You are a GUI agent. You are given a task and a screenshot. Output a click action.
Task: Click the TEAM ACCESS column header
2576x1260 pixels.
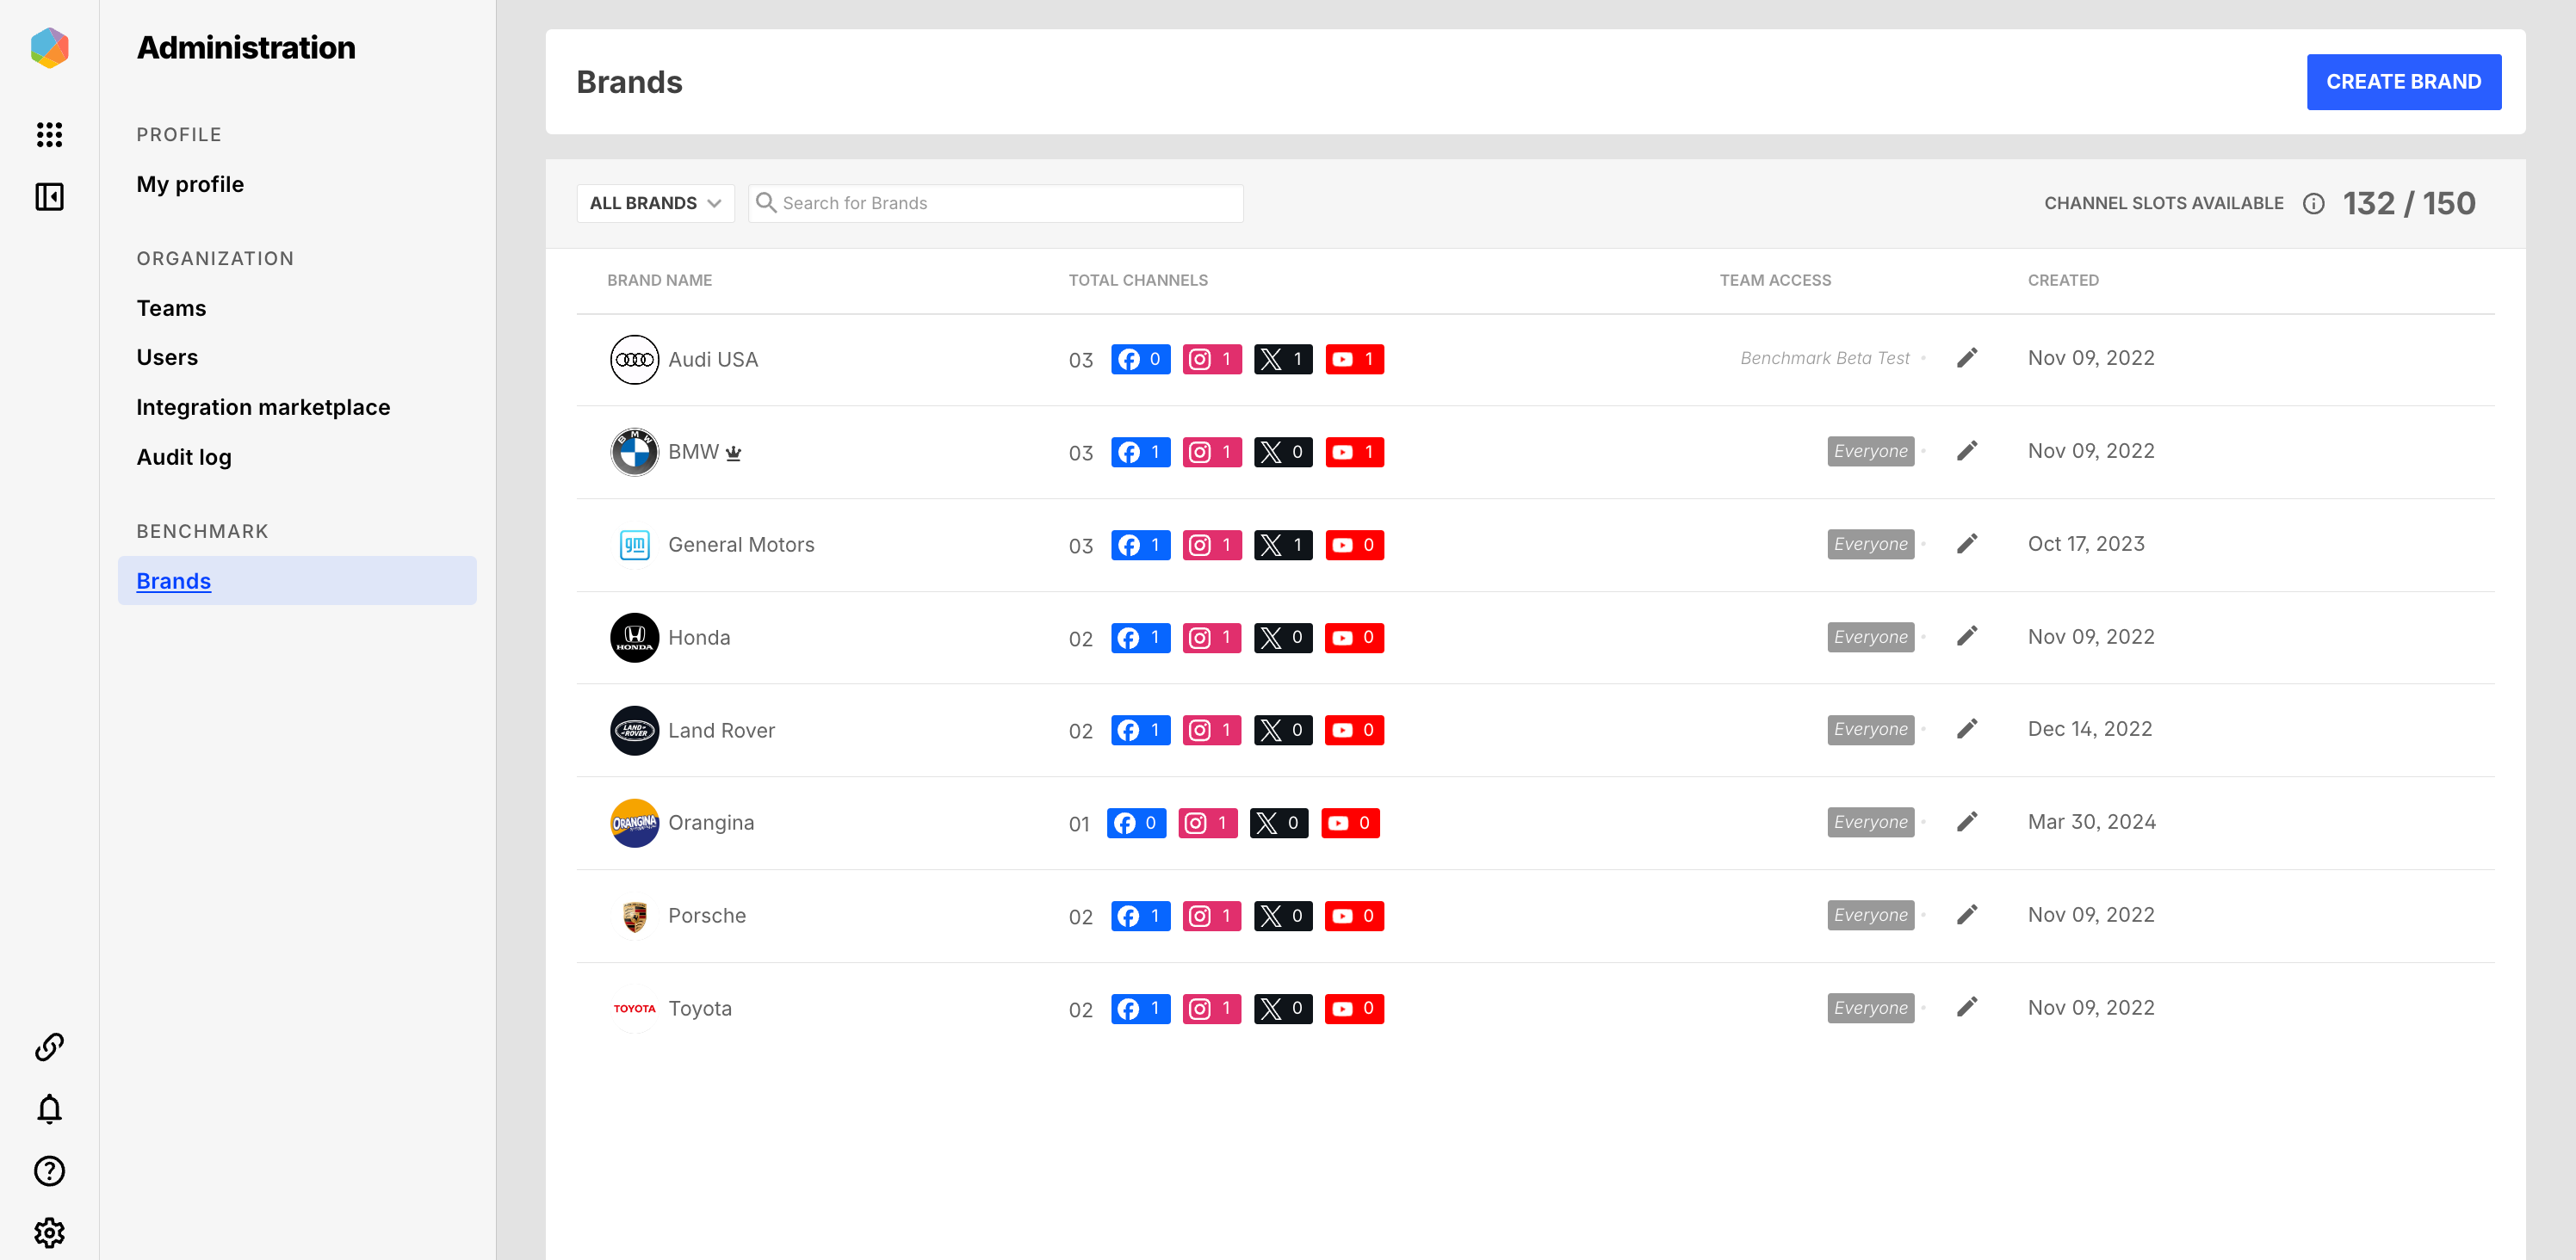tap(1775, 281)
